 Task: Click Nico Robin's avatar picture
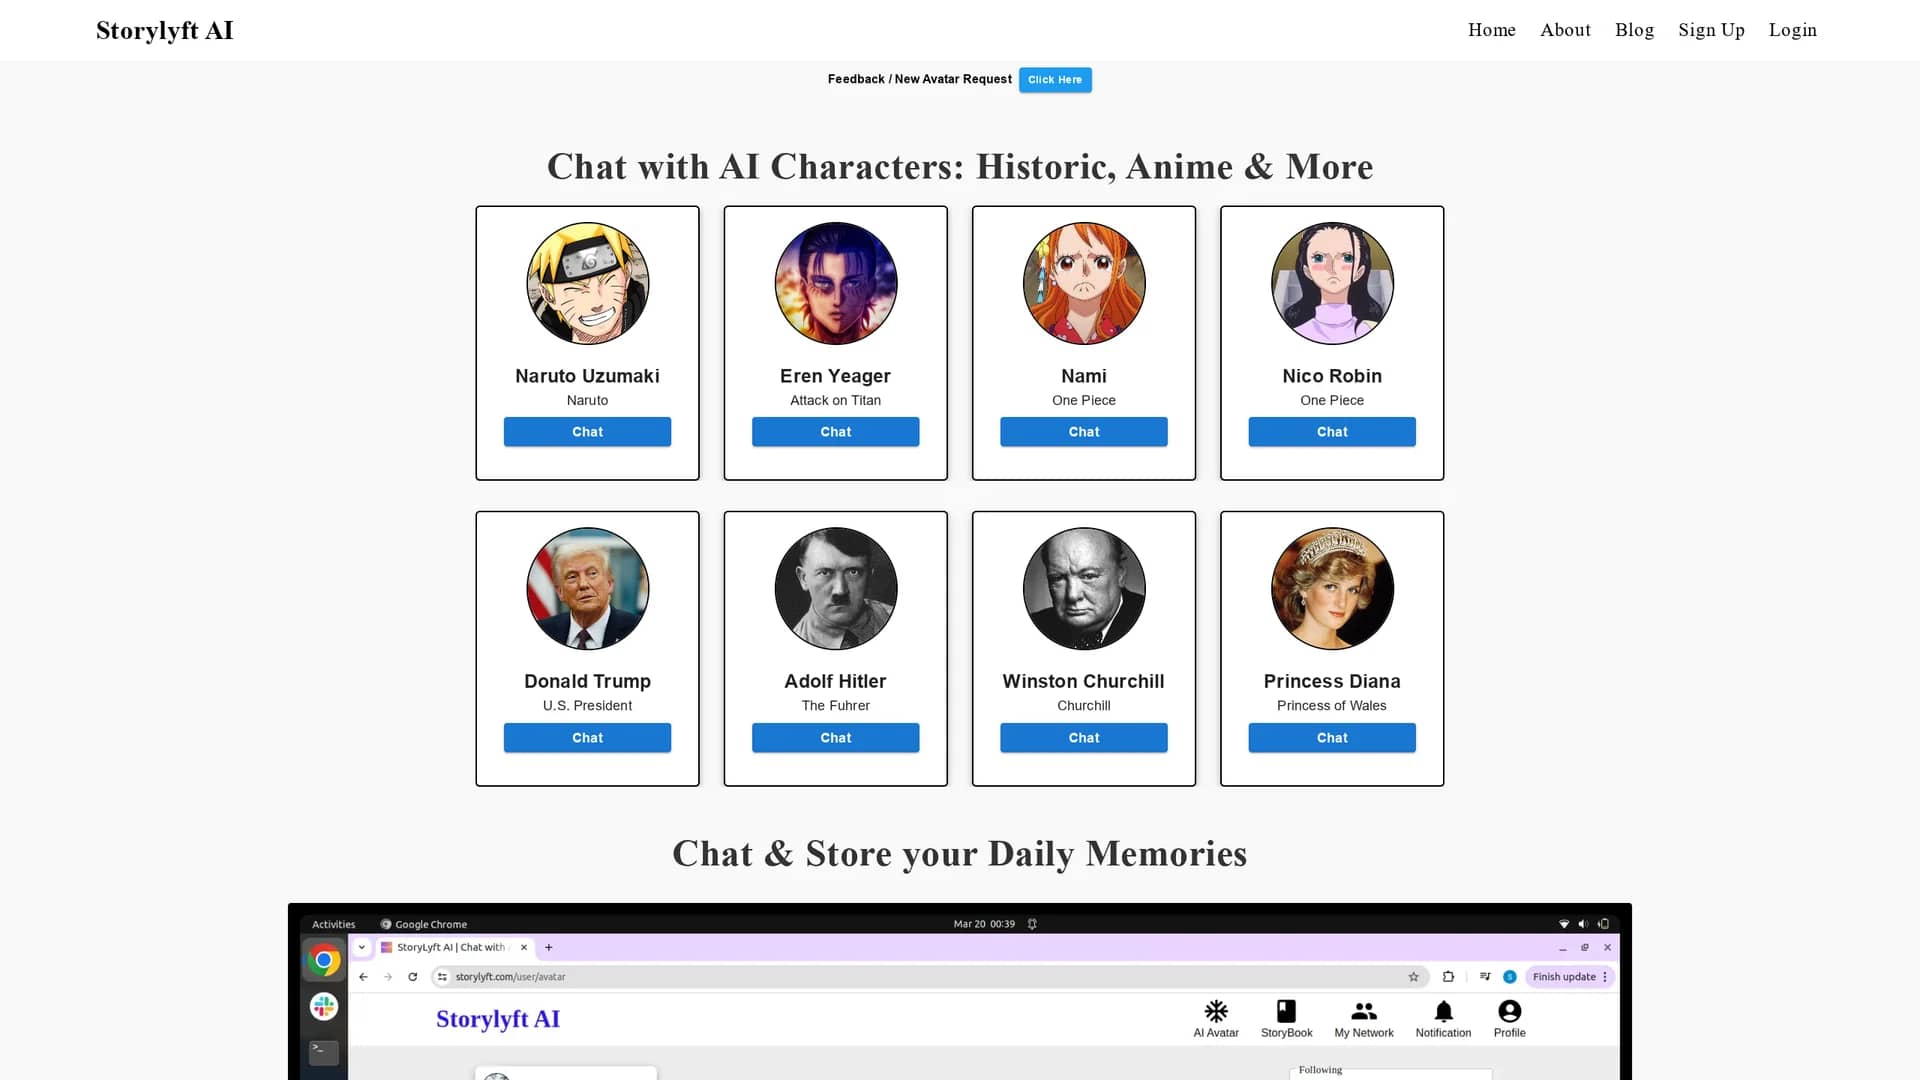click(x=1331, y=283)
